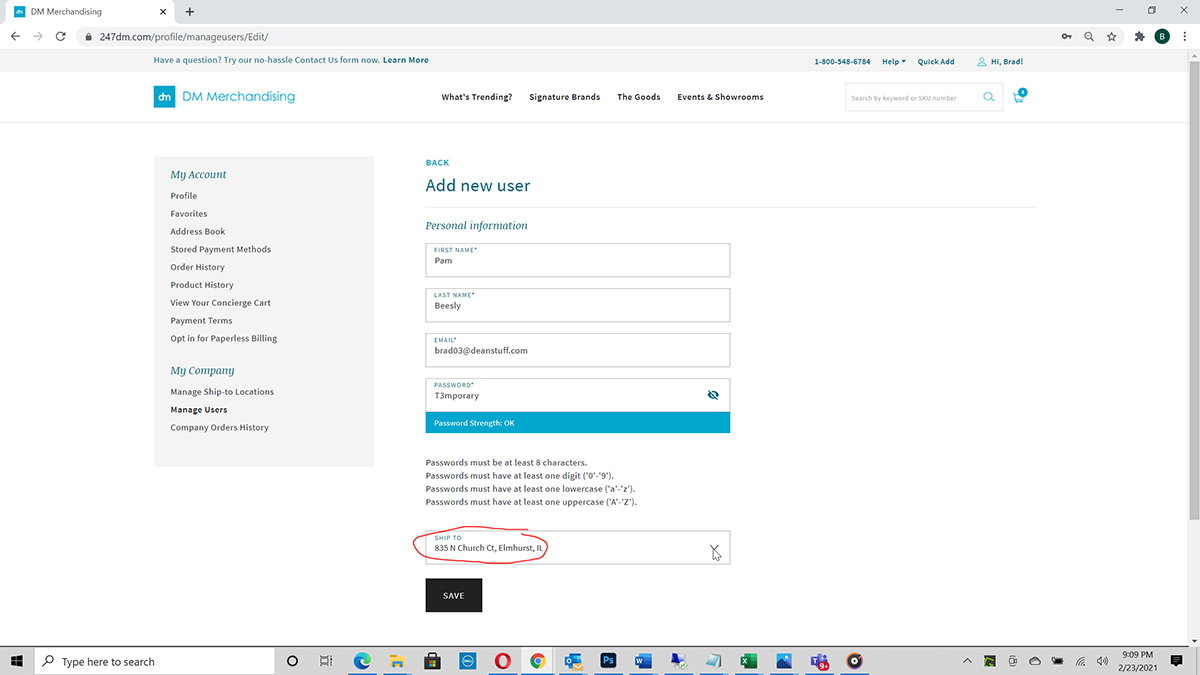This screenshot has height=675, width=1200.
Task: Open Outlook from taskbar
Action: pyautogui.click(x=572, y=661)
